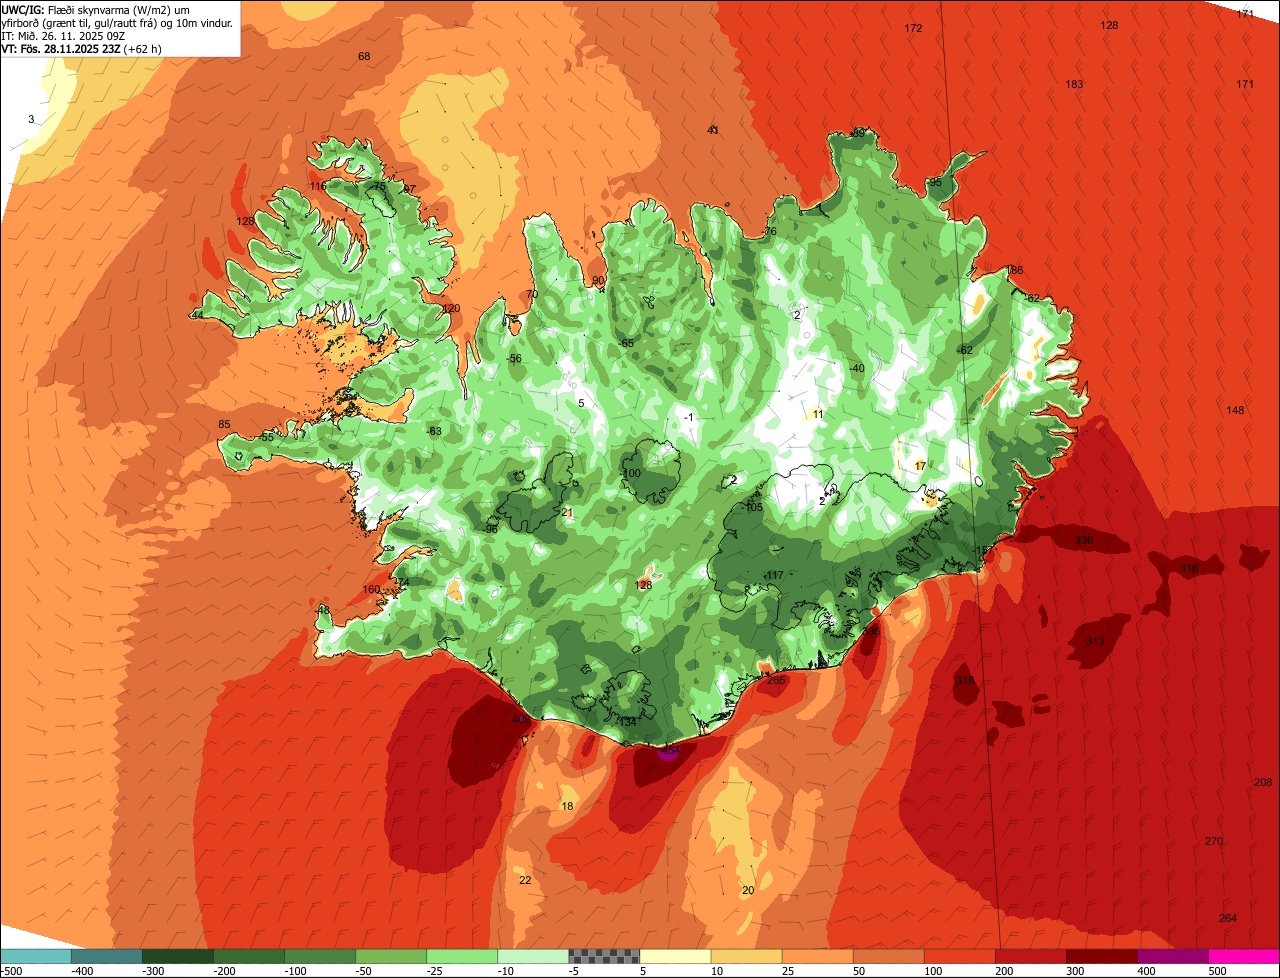Image resolution: width=1280 pixels, height=978 pixels.
Task: Click the legend swatch for -500 to -400
Action: [36, 956]
